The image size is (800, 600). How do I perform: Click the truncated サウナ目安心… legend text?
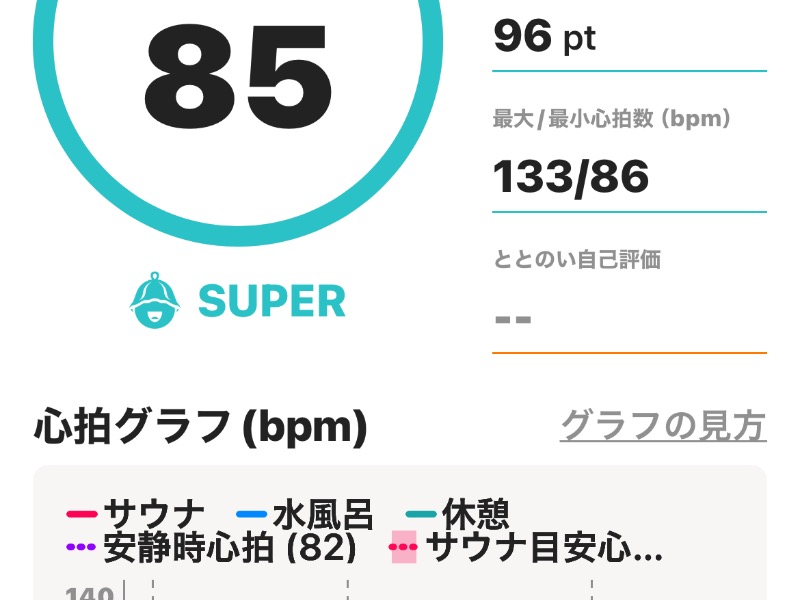pos(544,548)
